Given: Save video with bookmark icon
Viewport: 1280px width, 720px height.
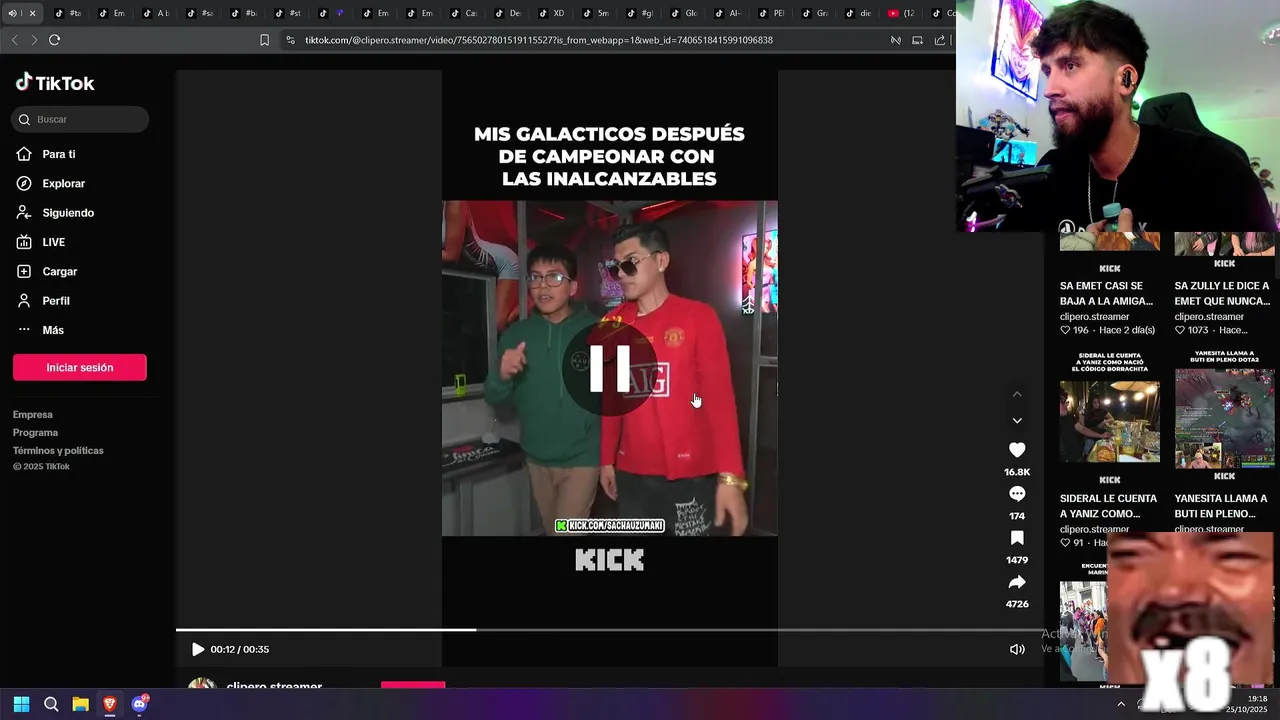Looking at the screenshot, I should point(1017,538).
